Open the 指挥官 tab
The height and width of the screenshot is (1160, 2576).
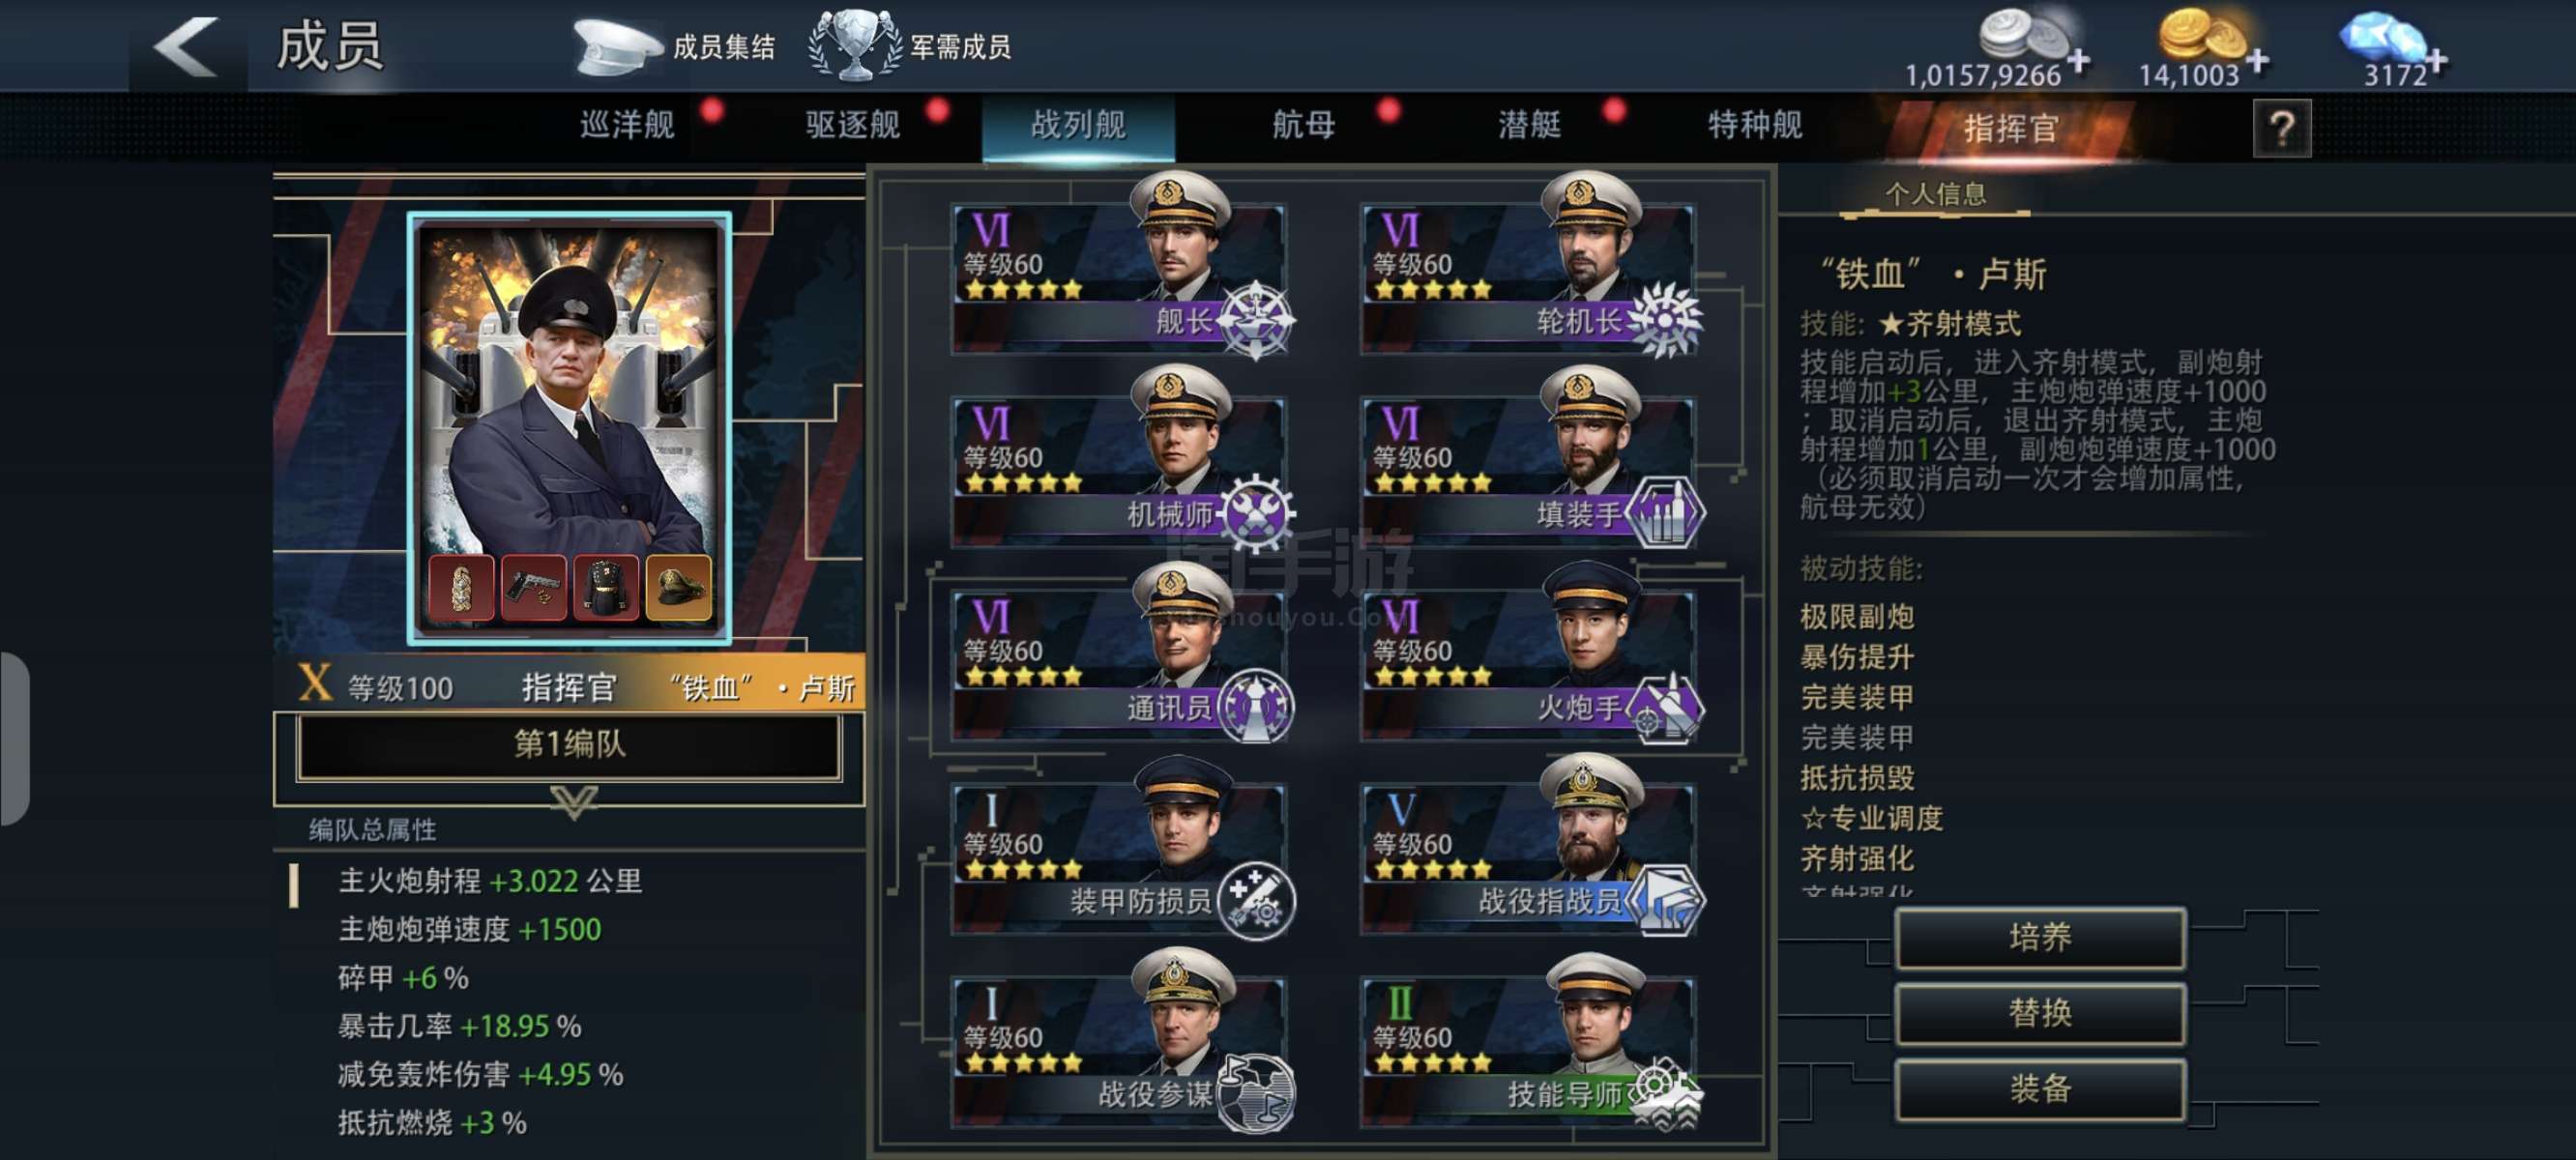(2010, 128)
